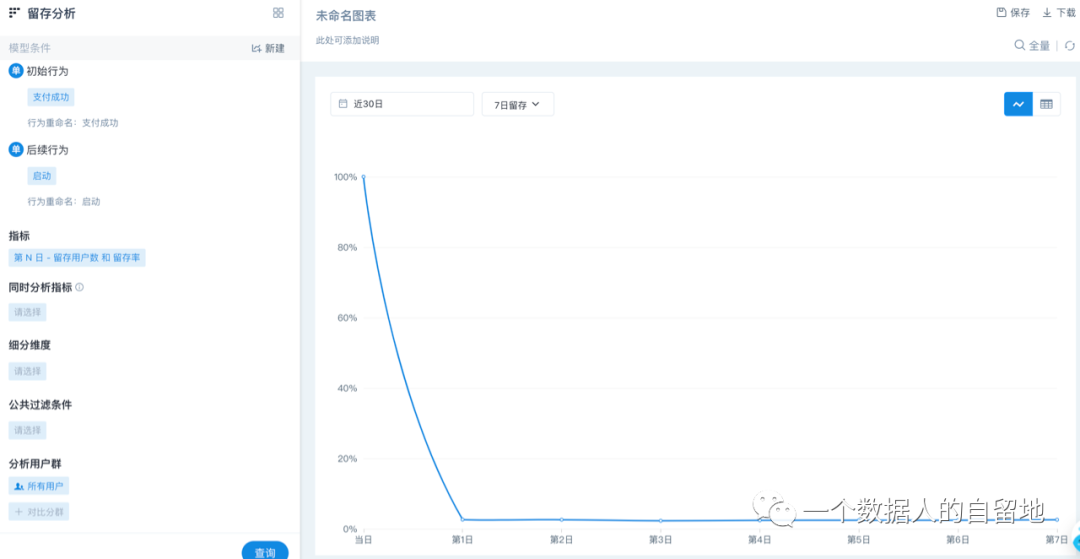Click the data point at 第3日

661,520
